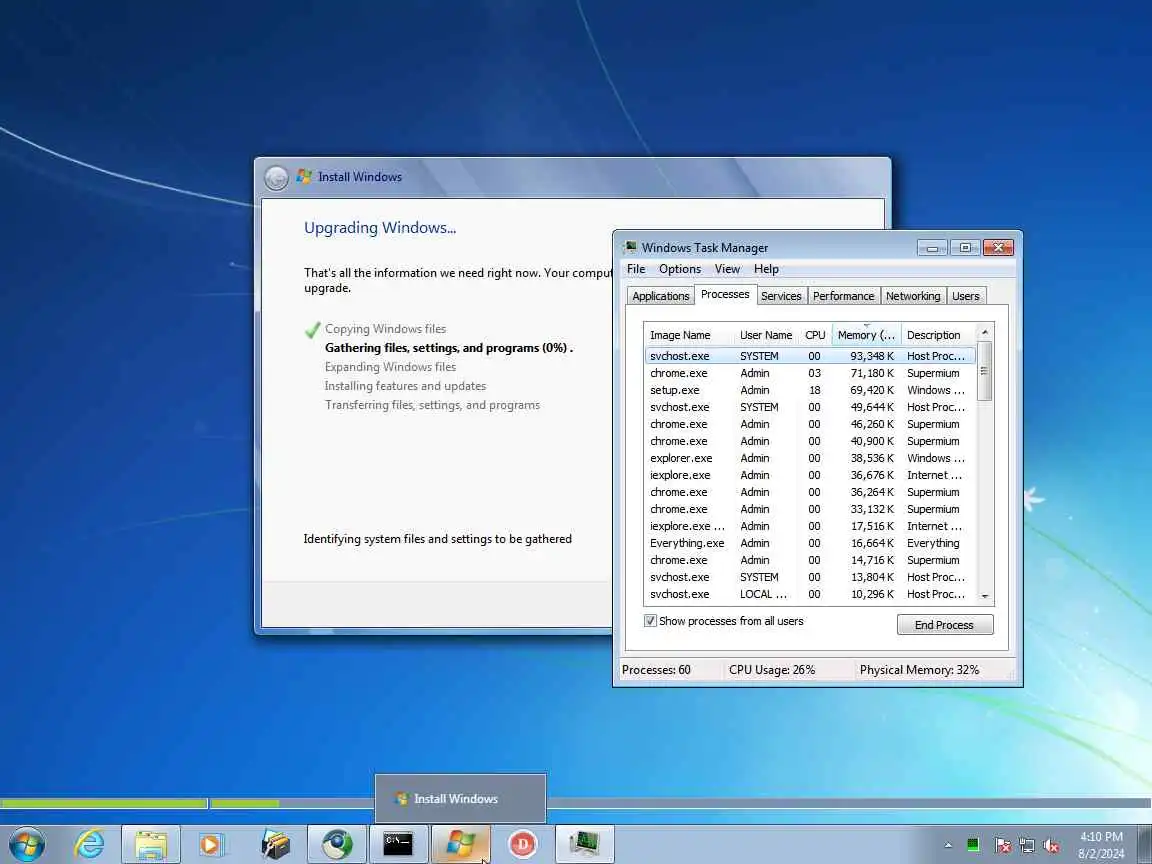Click the Expanding Windows files step
Image resolution: width=1152 pixels, height=864 pixels.
coord(390,367)
